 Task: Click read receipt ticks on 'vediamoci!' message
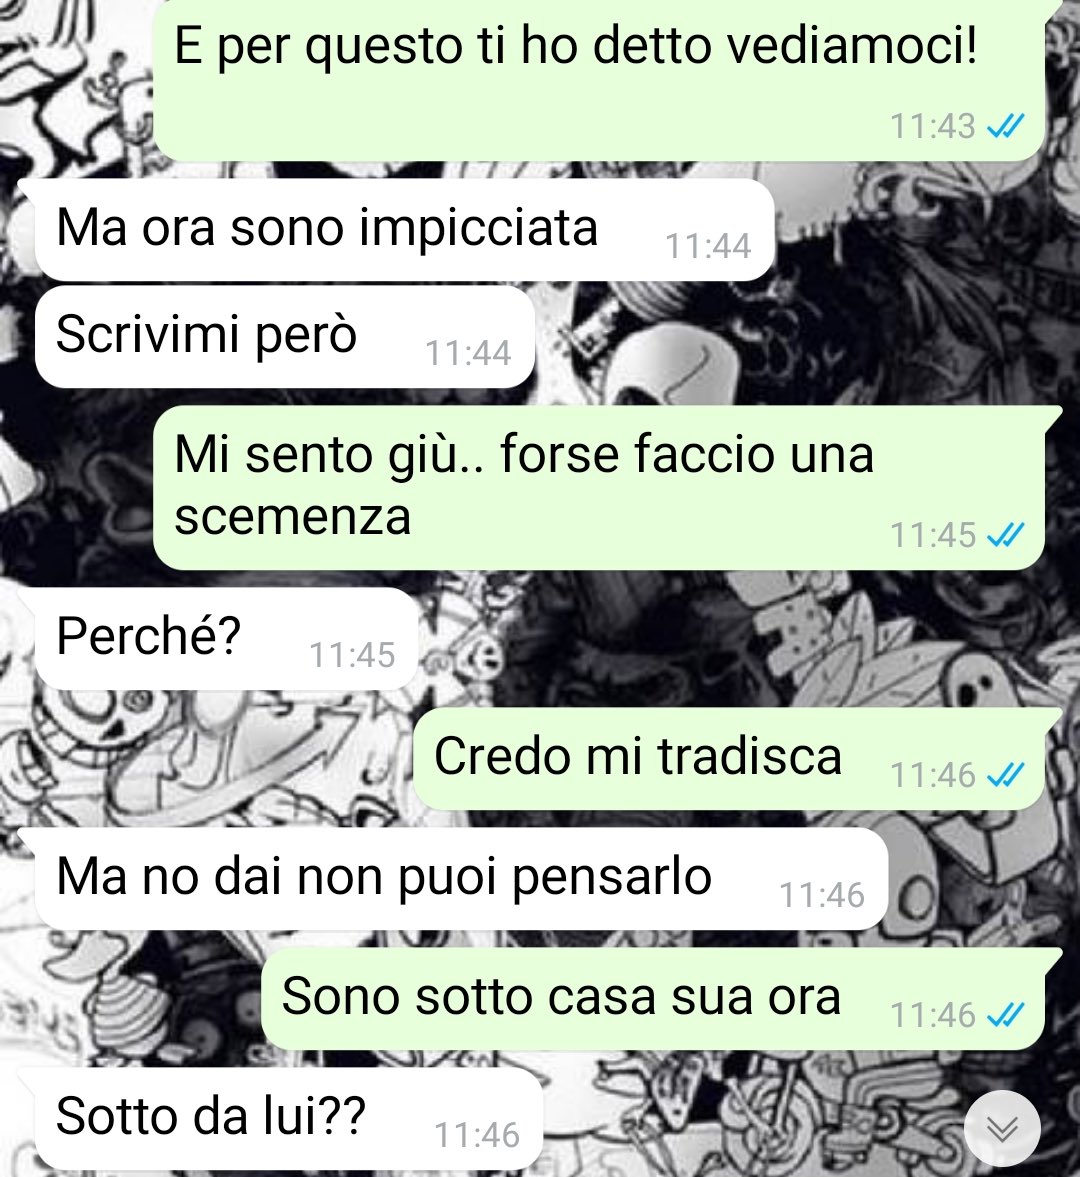[x=1006, y=127]
